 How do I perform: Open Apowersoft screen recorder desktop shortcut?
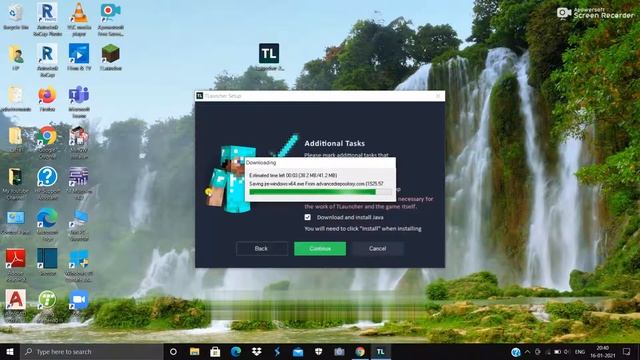(111, 18)
